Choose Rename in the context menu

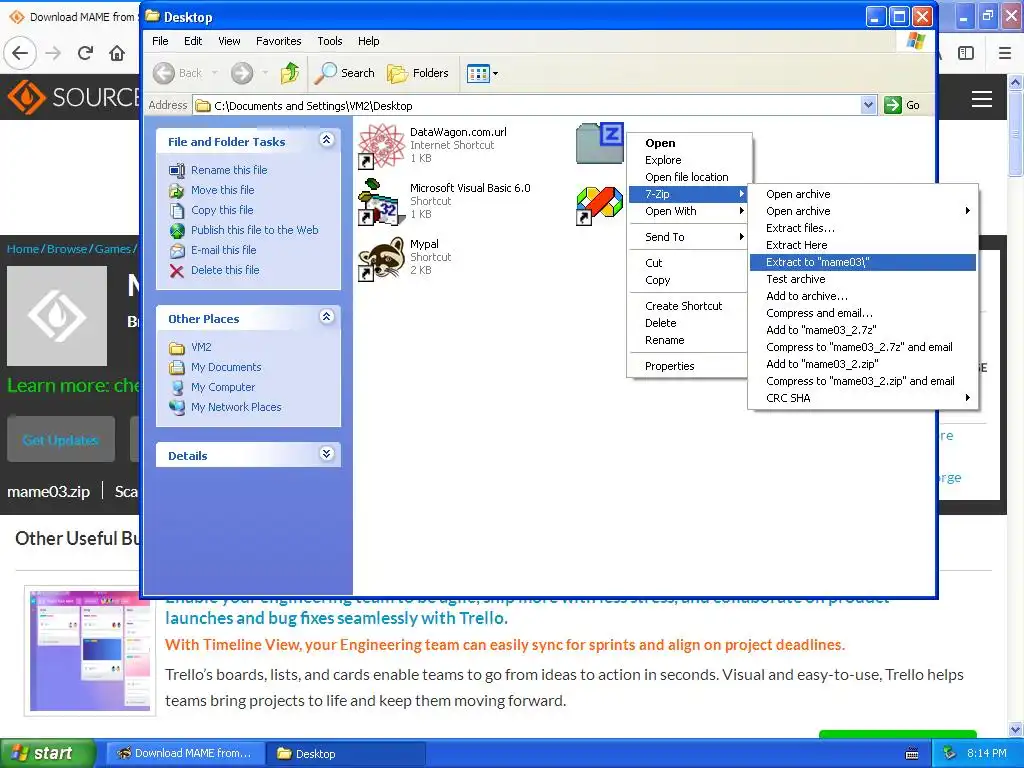(x=688, y=340)
